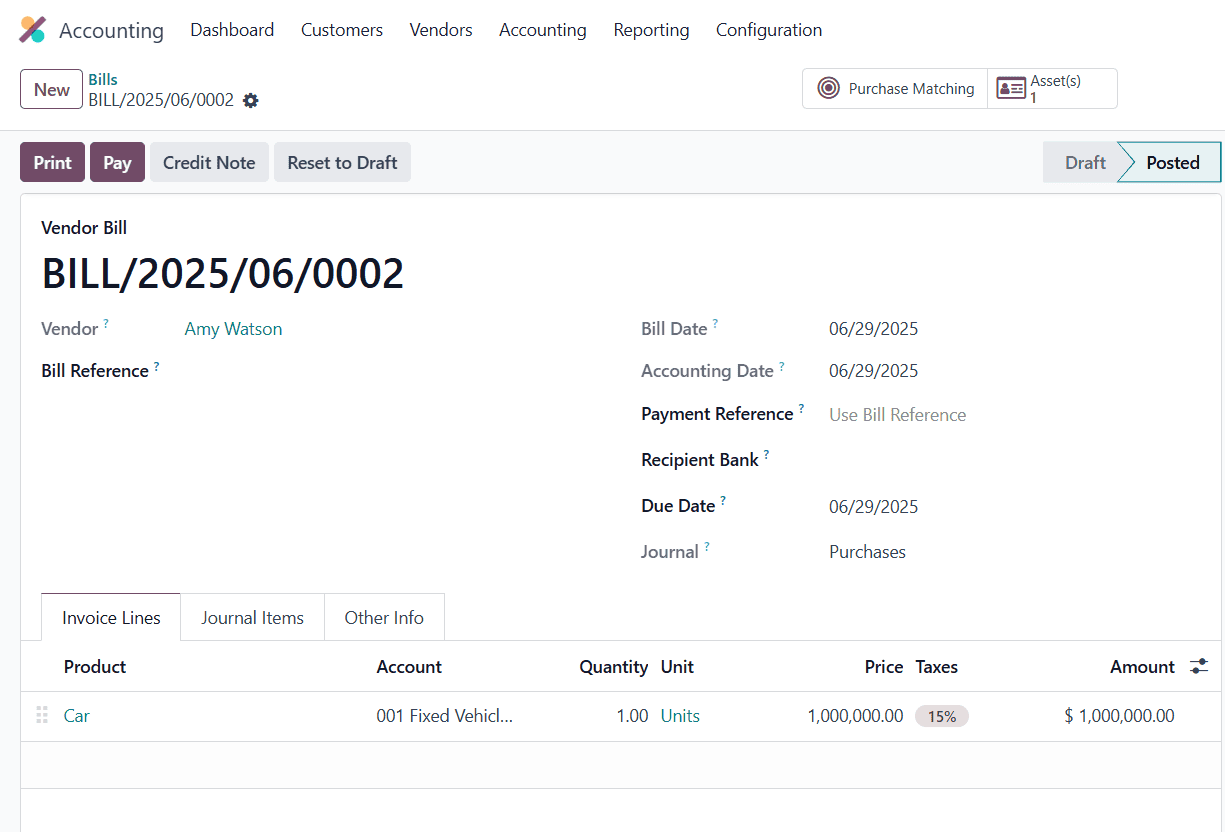Click the Accounting app logo icon
The image size is (1225, 832).
[33, 29]
